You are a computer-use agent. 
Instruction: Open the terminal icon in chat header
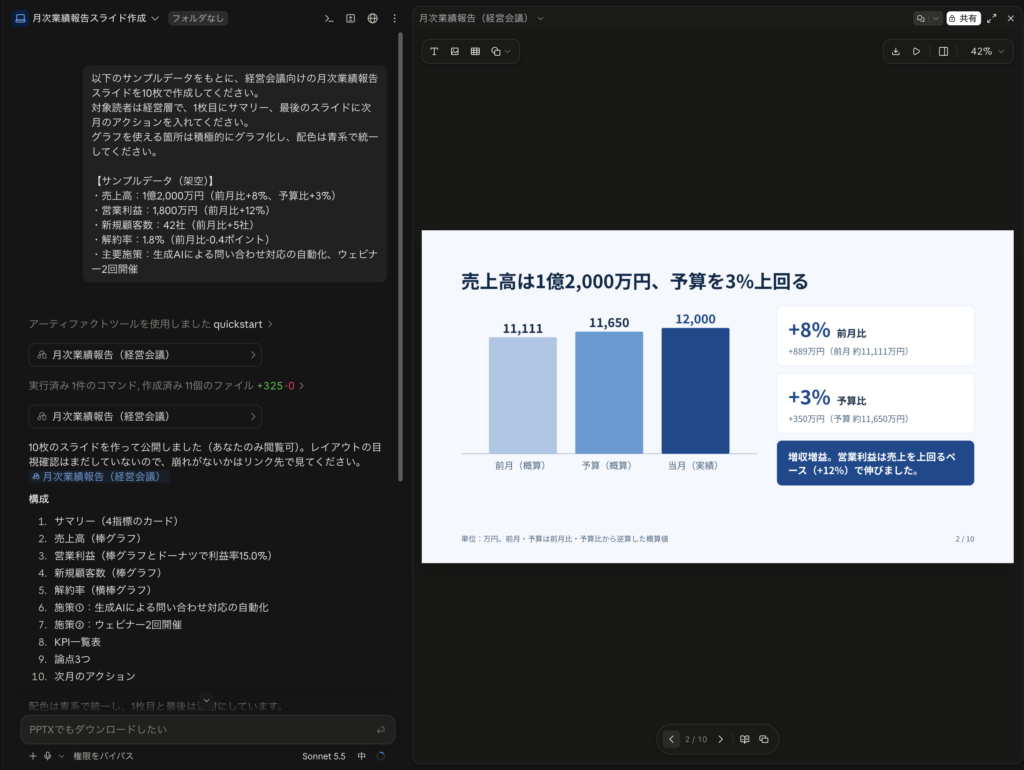click(x=329, y=18)
